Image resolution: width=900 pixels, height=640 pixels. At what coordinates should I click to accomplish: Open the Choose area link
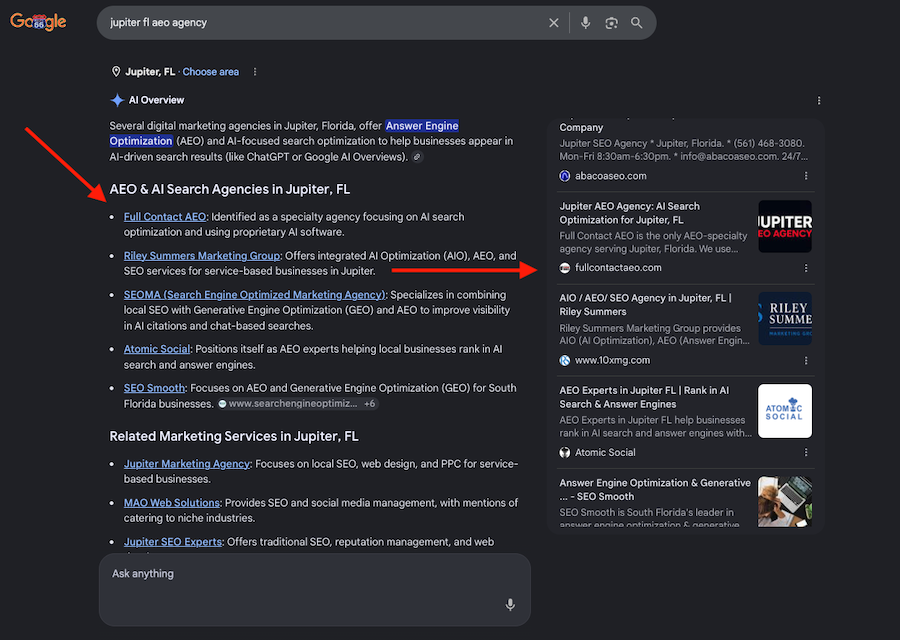(x=211, y=72)
